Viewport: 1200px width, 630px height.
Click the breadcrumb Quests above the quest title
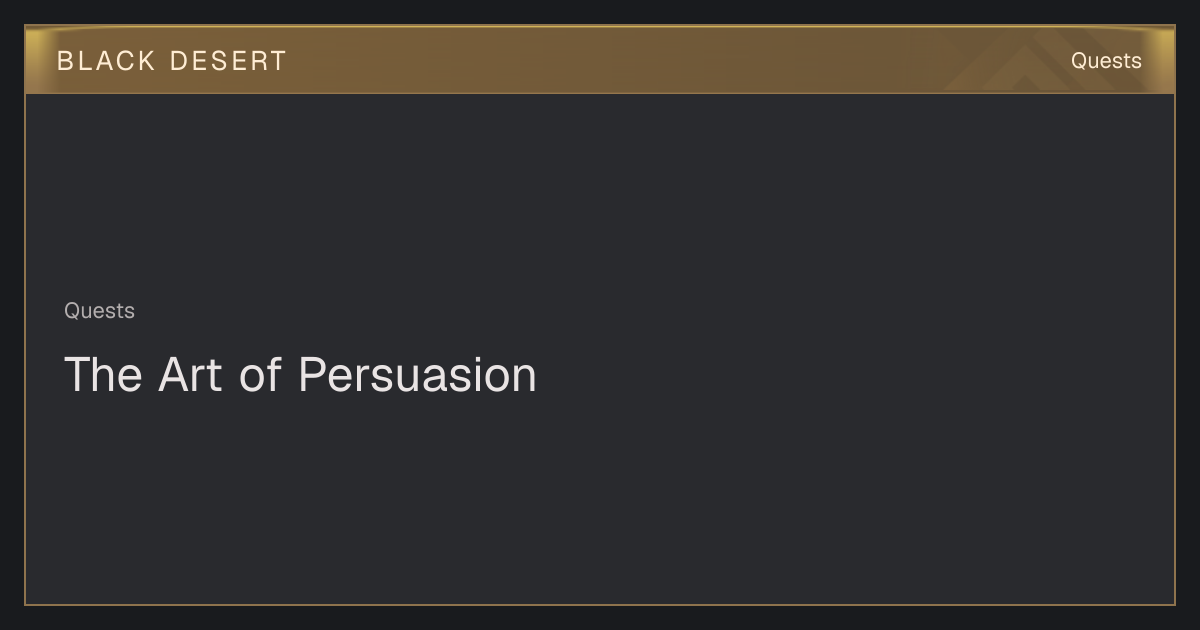99,311
